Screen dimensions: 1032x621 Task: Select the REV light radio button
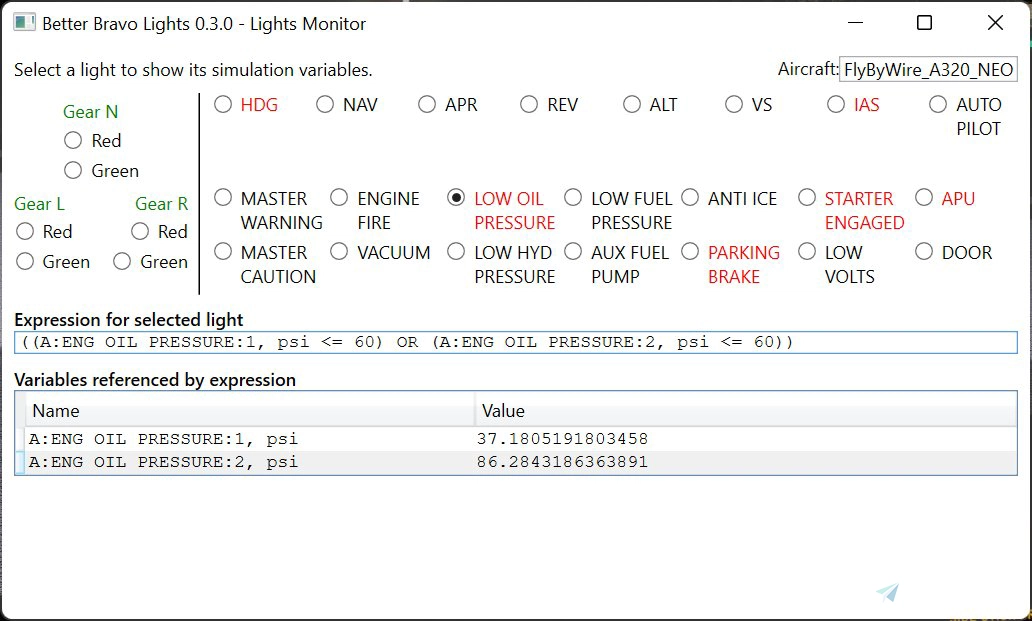coord(529,105)
